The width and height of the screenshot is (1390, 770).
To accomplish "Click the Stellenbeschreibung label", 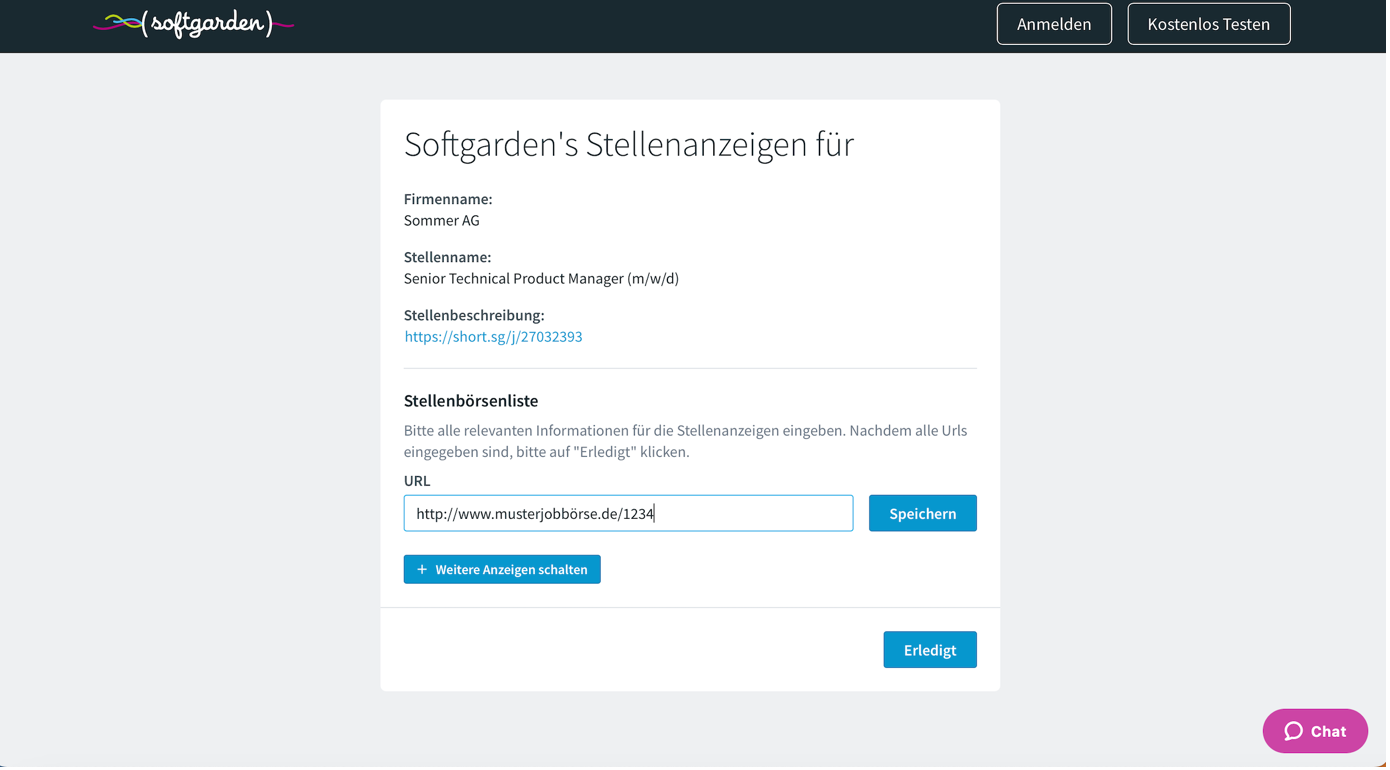I will (474, 315).
